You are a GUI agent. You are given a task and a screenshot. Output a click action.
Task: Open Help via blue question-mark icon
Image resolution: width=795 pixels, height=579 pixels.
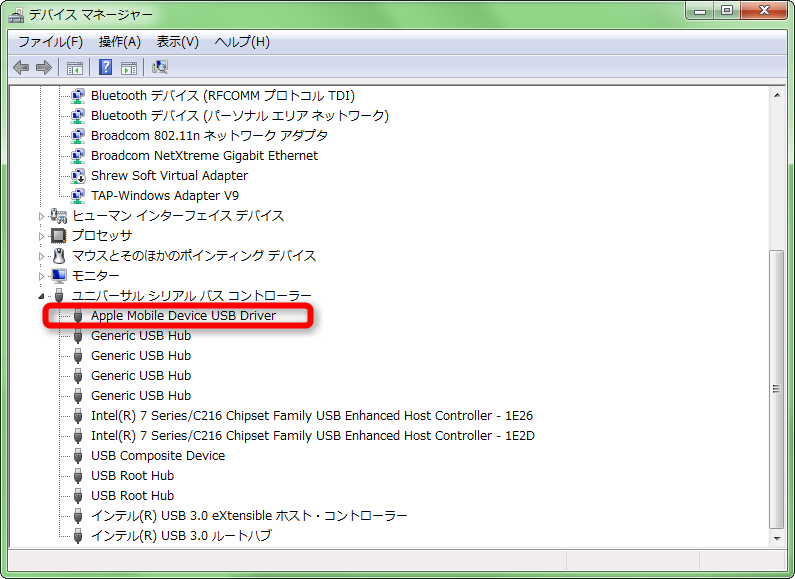pos(105,67)
